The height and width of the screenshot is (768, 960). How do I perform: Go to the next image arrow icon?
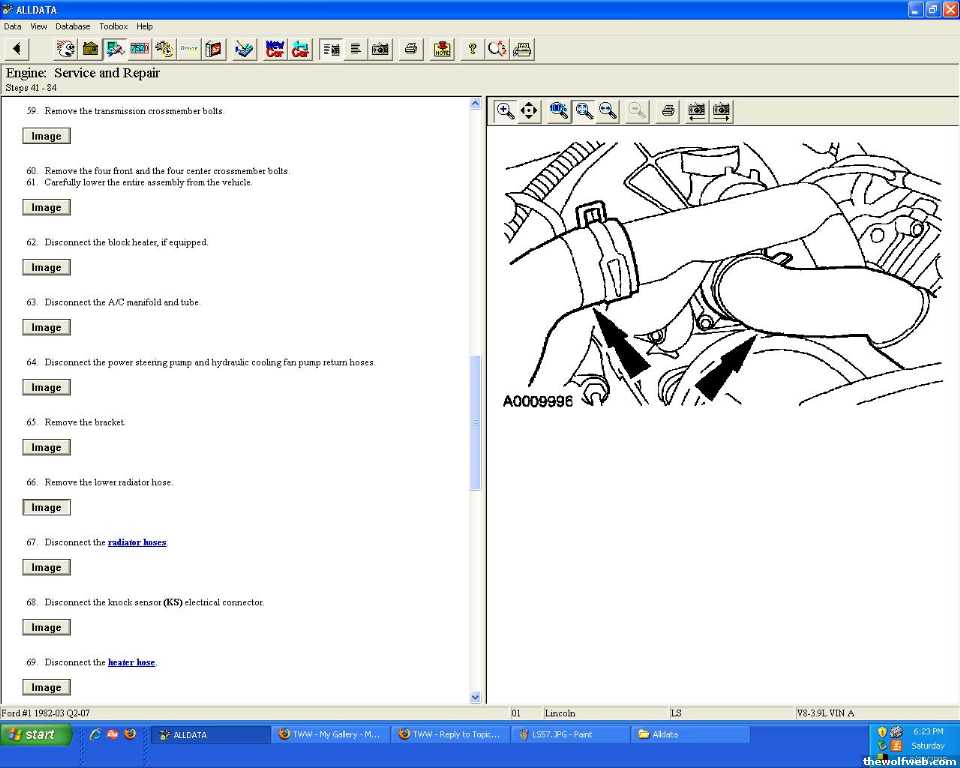[x=721, y=111]
